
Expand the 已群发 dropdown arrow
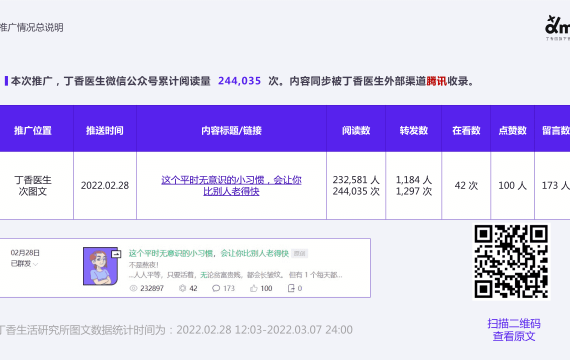coord(35,264)
